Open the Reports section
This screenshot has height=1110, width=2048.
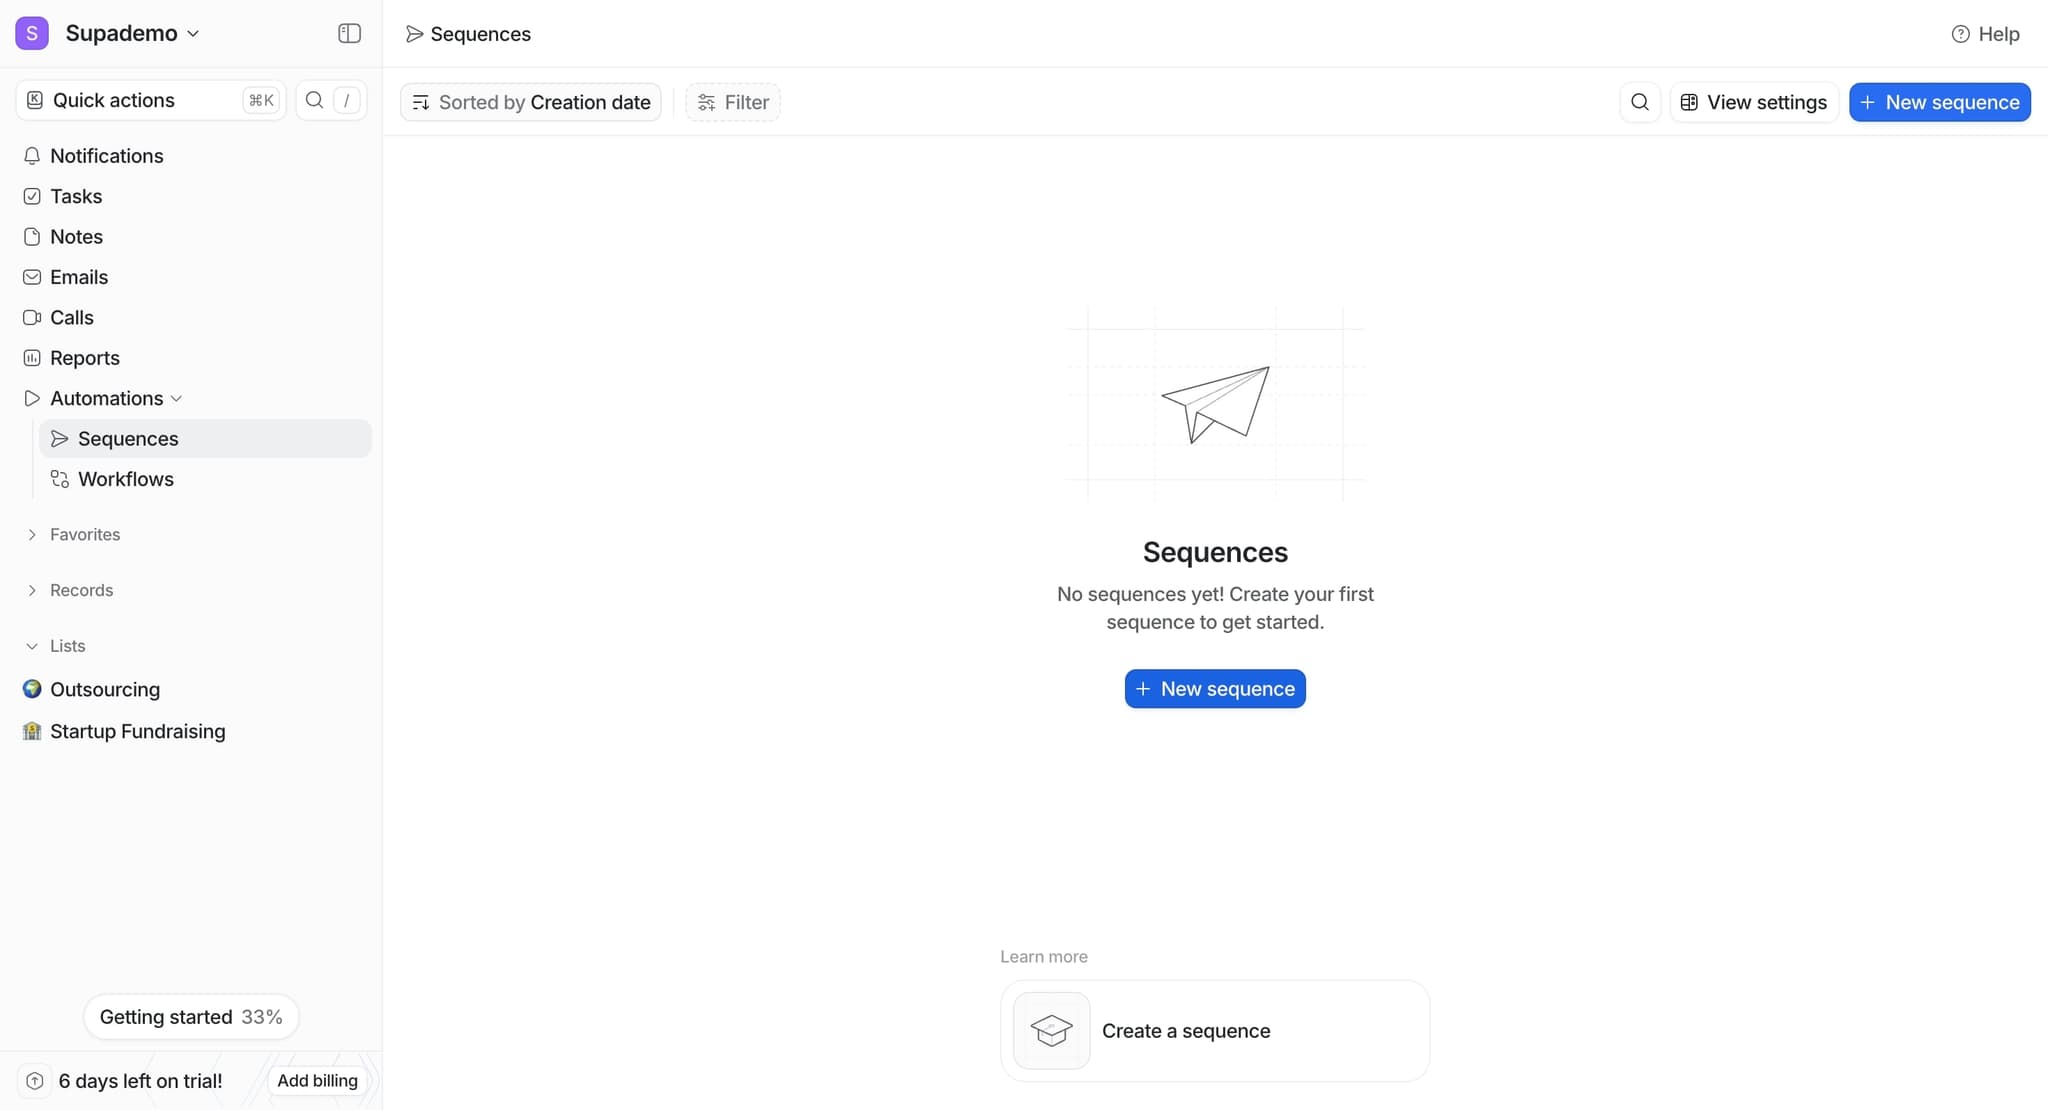84,358
